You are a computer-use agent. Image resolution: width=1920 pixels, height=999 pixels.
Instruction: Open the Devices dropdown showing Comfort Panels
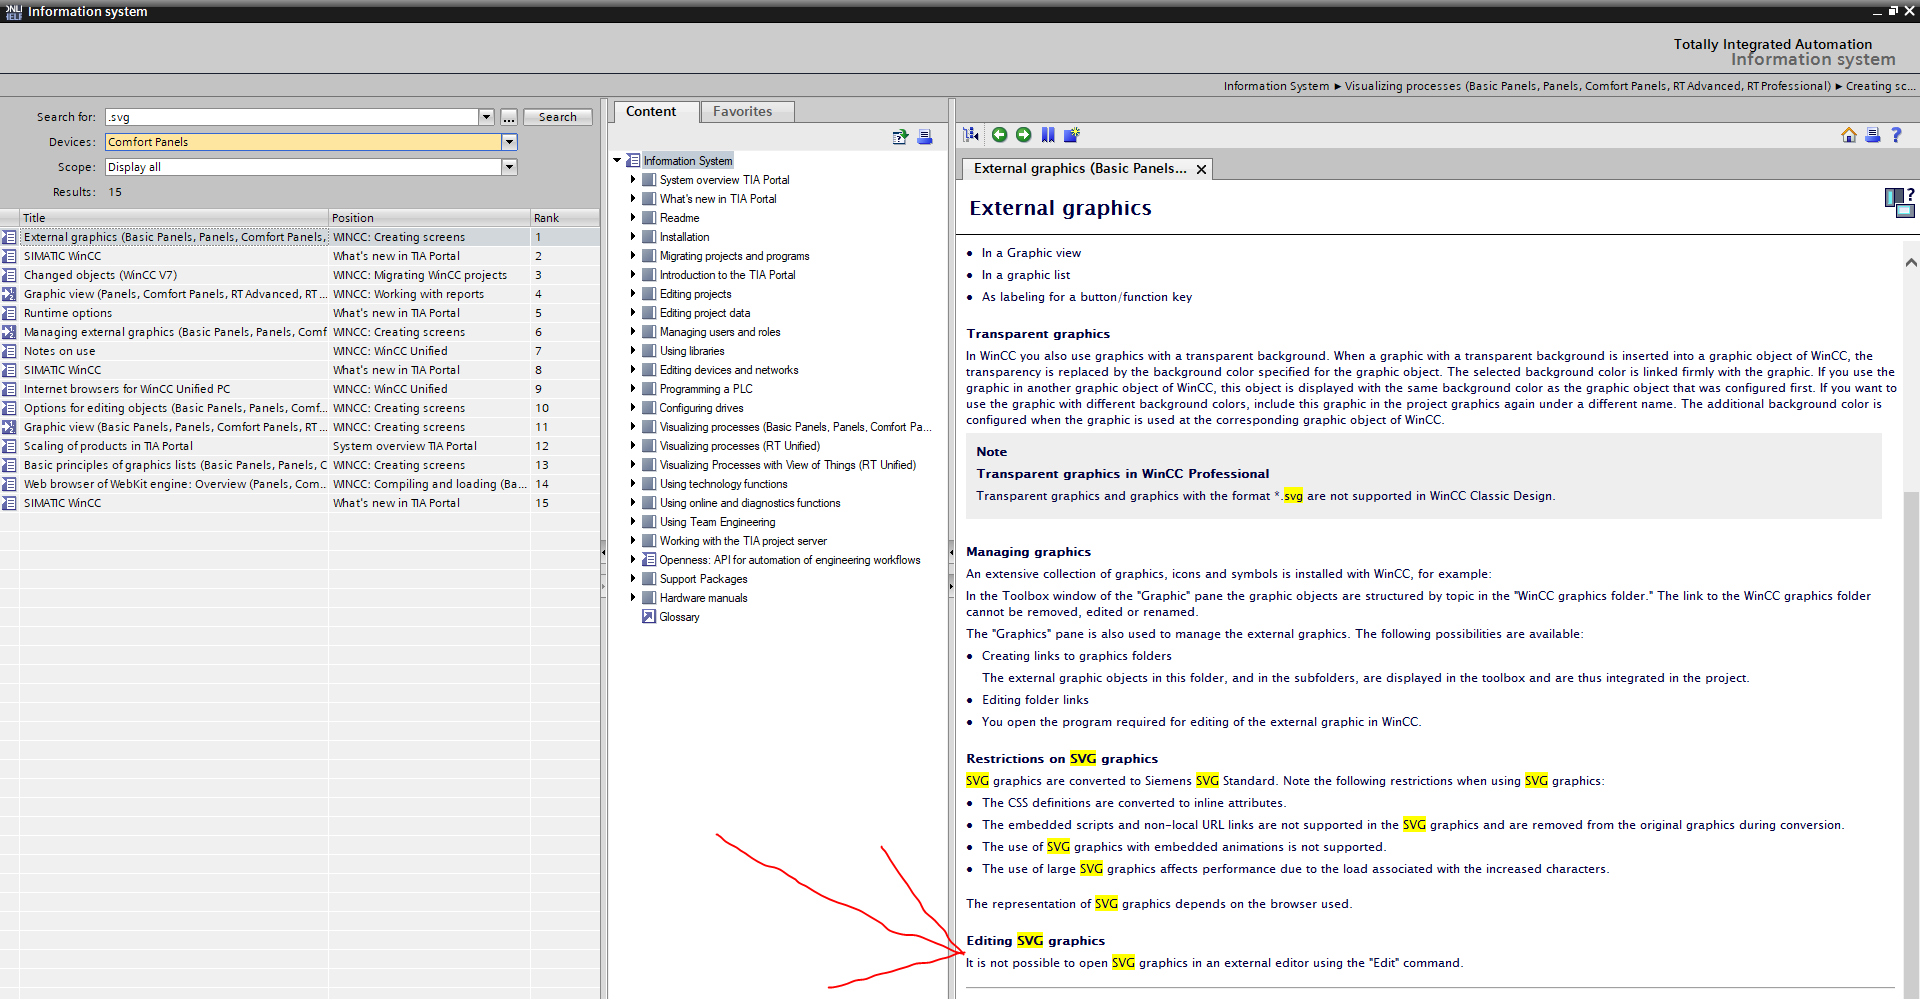point(509,142)
